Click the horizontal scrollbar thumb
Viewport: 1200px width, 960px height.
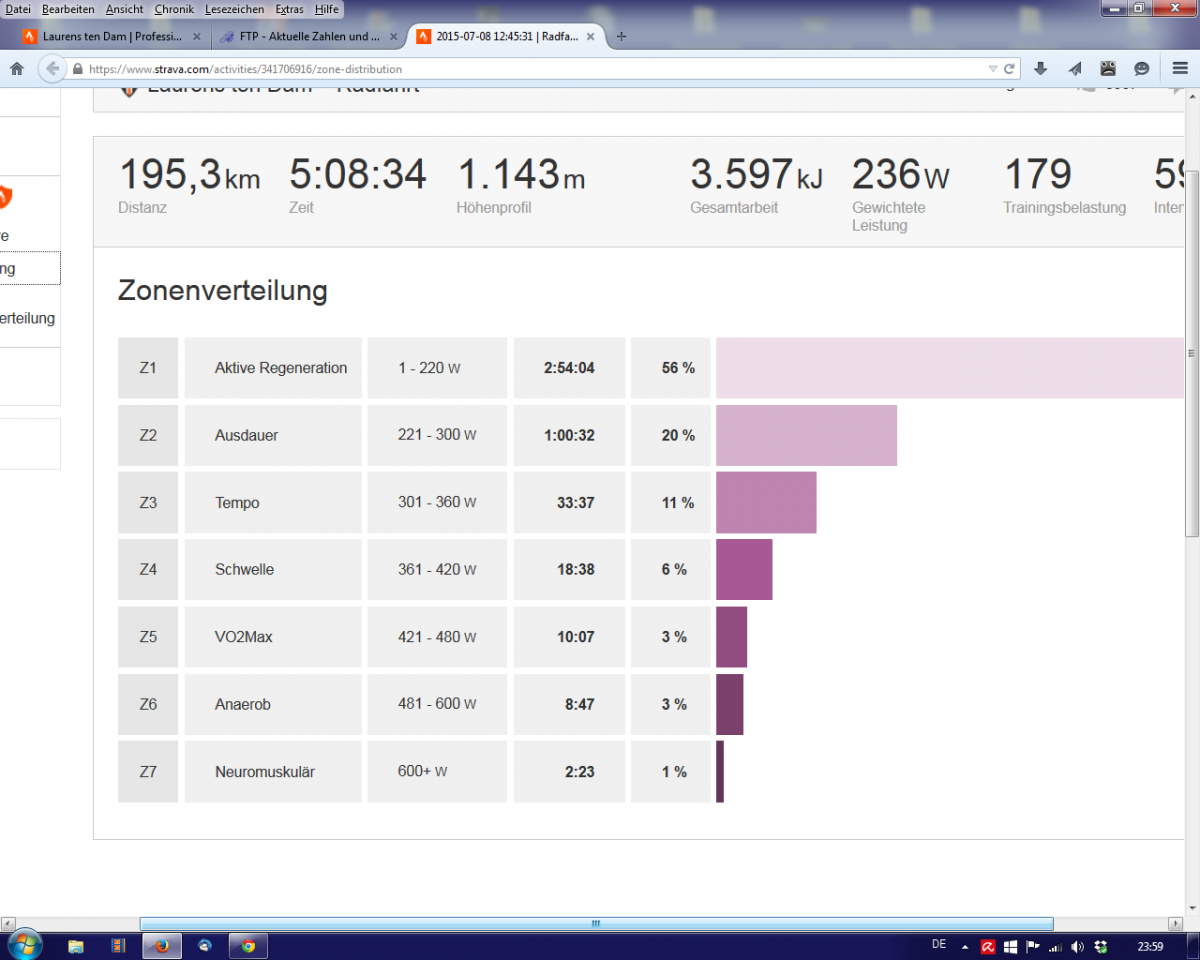point(596,924)
